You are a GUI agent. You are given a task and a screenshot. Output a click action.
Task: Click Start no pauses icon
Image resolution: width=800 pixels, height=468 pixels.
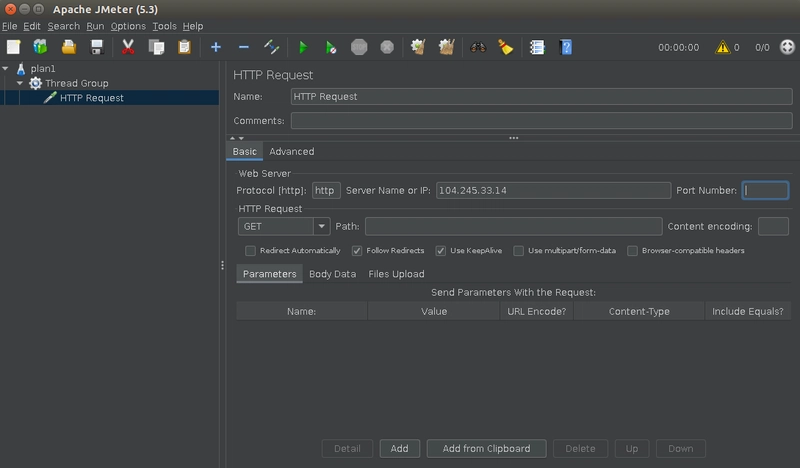[x=331, y=47]
